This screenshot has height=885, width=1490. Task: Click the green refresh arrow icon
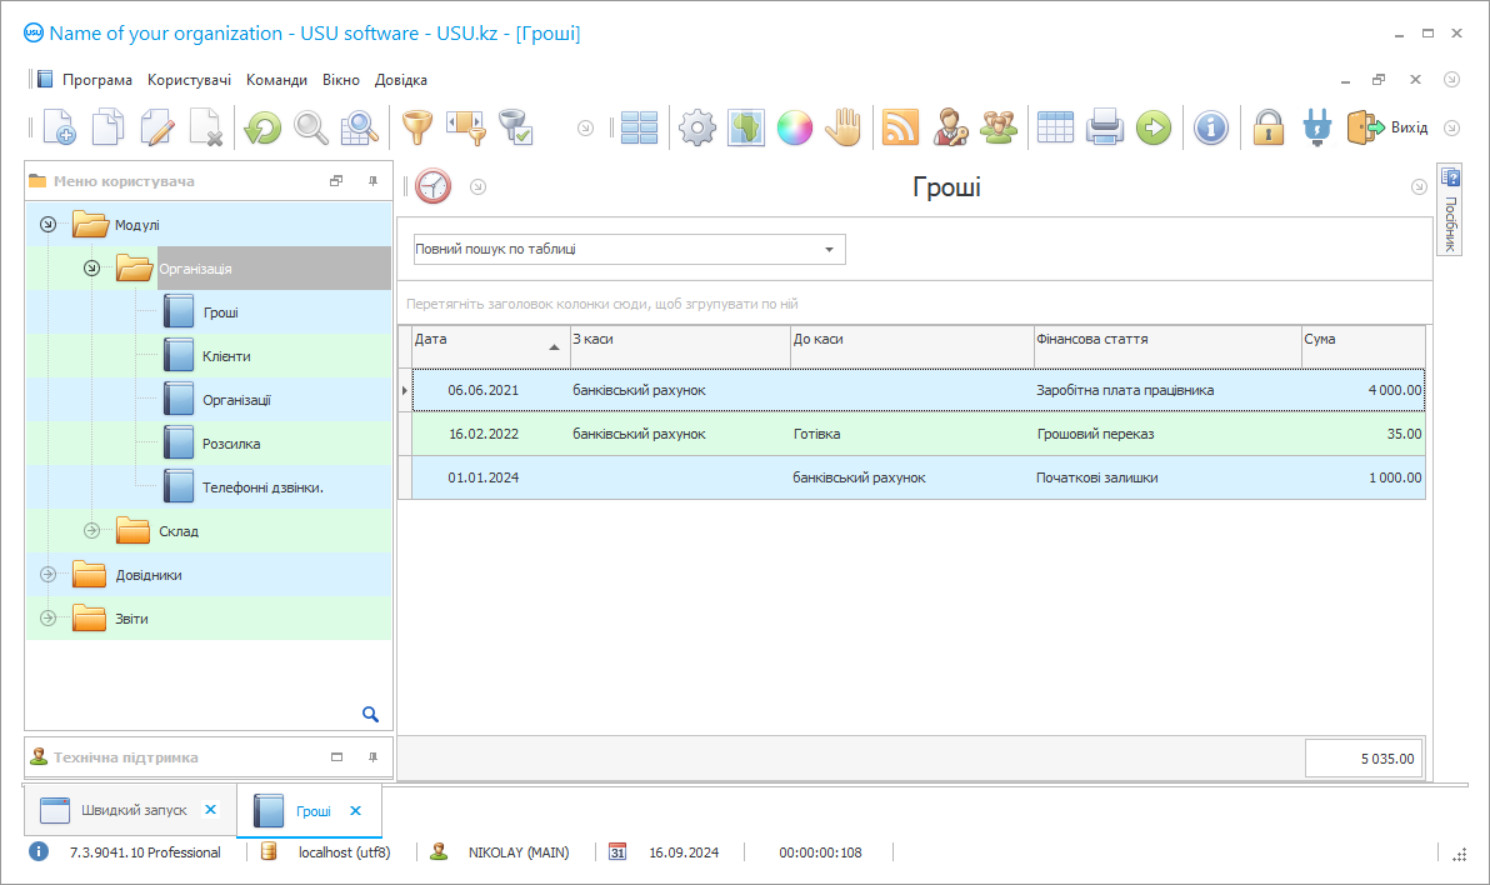point(263,128)
